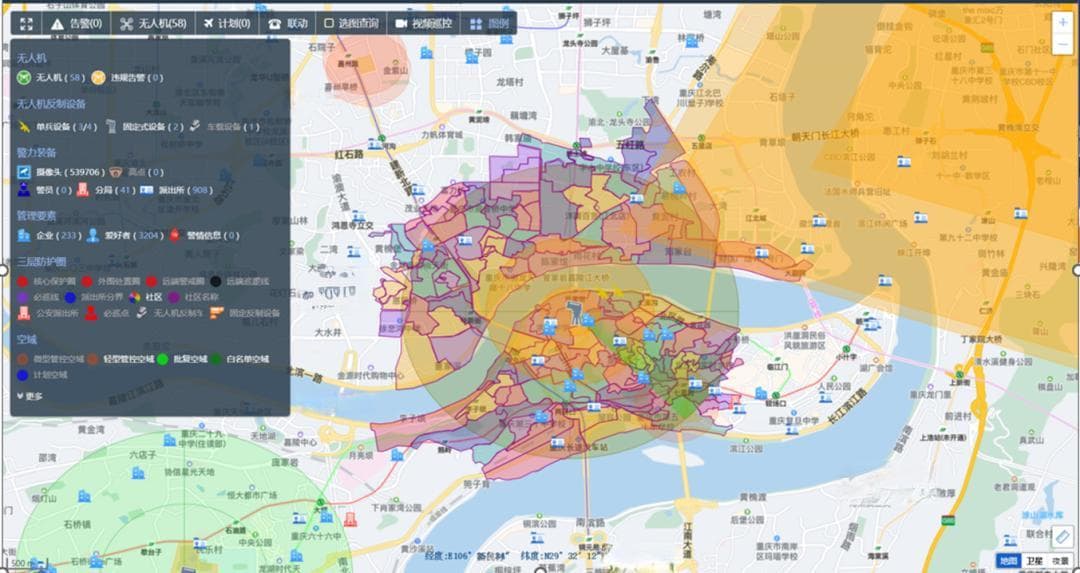Toggle the 核心保护圈 red circle layer

(x=45, y=281)
